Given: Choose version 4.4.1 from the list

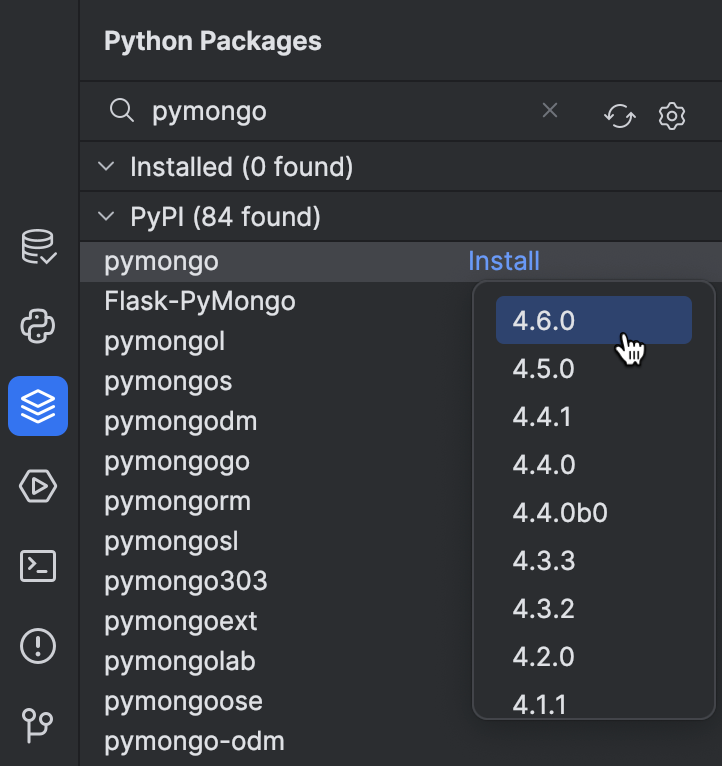Looking at the screenshot, I should tap(594, 416).
